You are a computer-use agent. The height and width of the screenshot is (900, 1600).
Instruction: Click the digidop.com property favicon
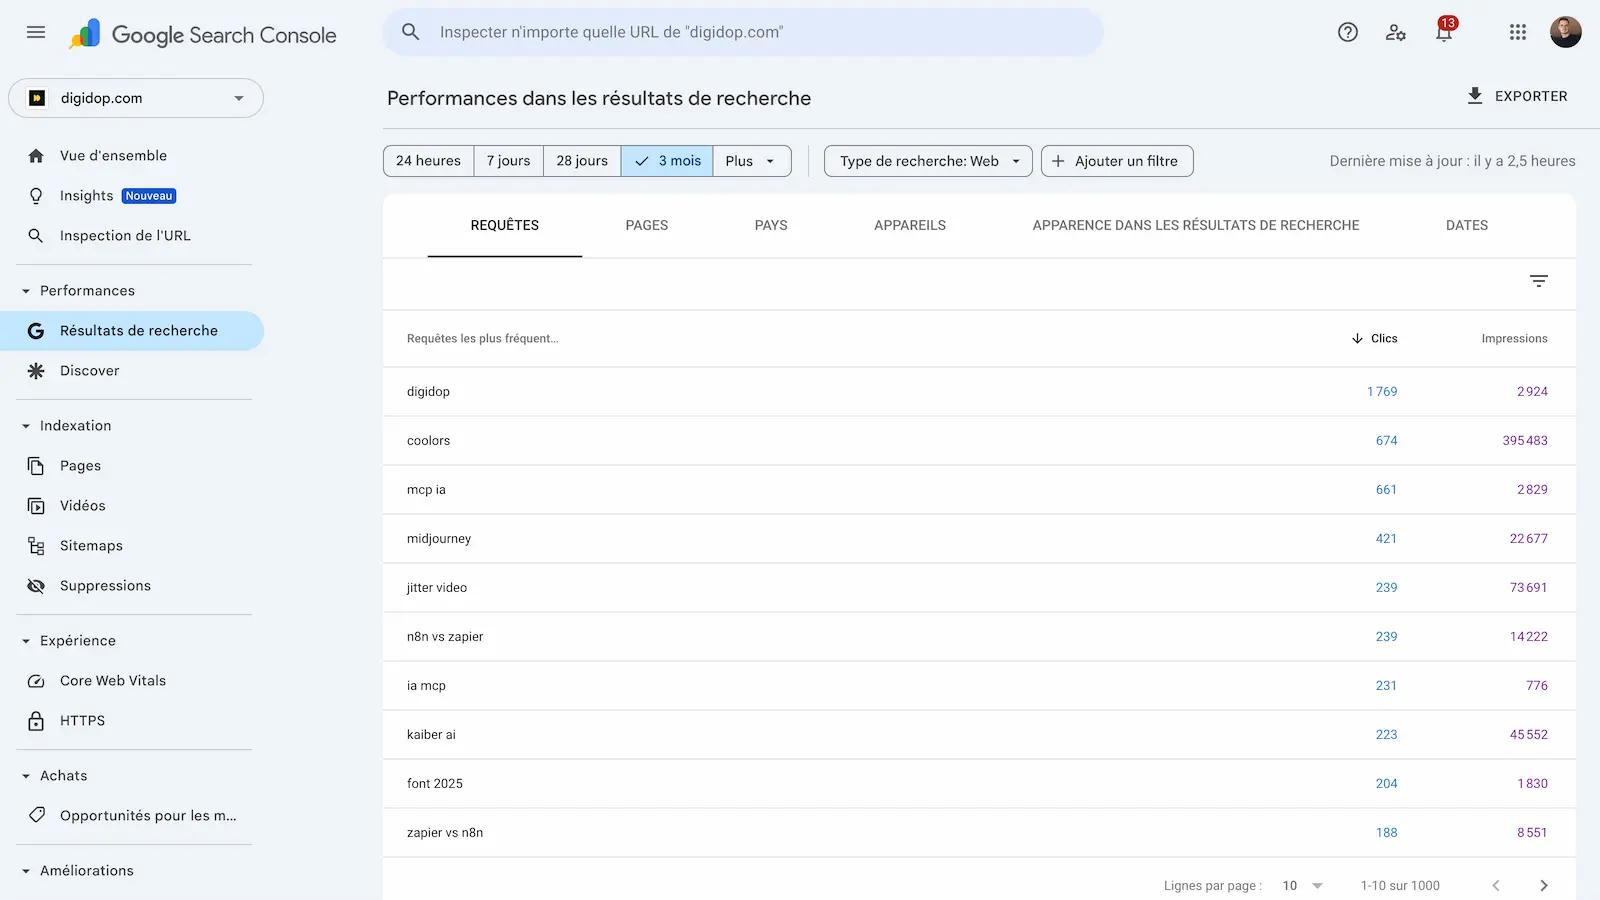coord(37,98)
